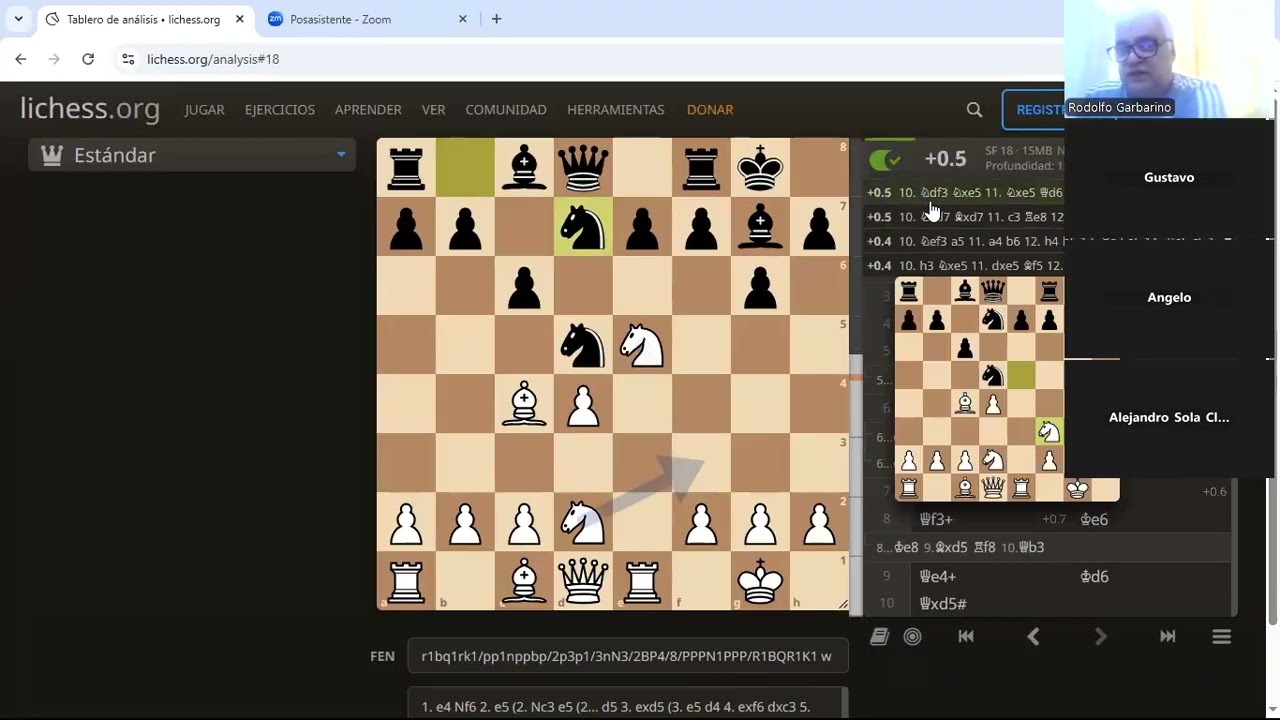
Task: Step forward one move
Action: (1100, 636)
